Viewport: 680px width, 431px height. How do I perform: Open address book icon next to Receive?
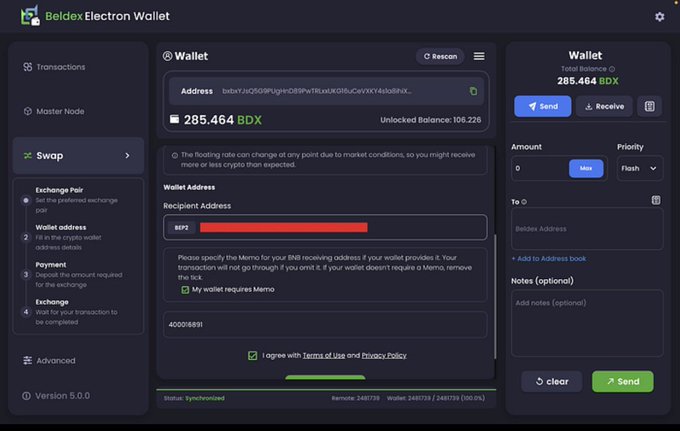pyautogui.click(x=649, y=106)
